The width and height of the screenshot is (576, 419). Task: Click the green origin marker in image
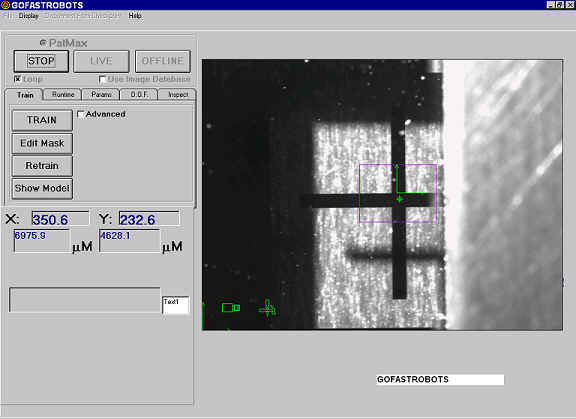(x=400, y=199)
